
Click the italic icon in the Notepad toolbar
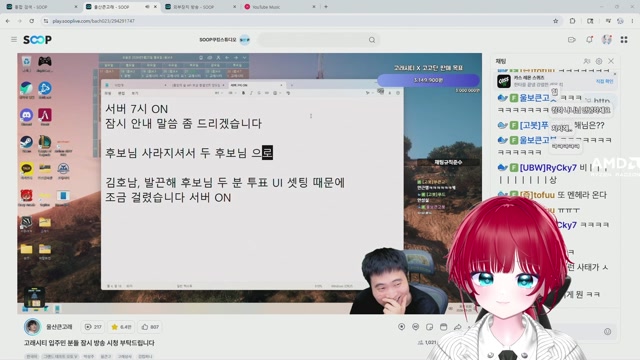click(251, 93)
